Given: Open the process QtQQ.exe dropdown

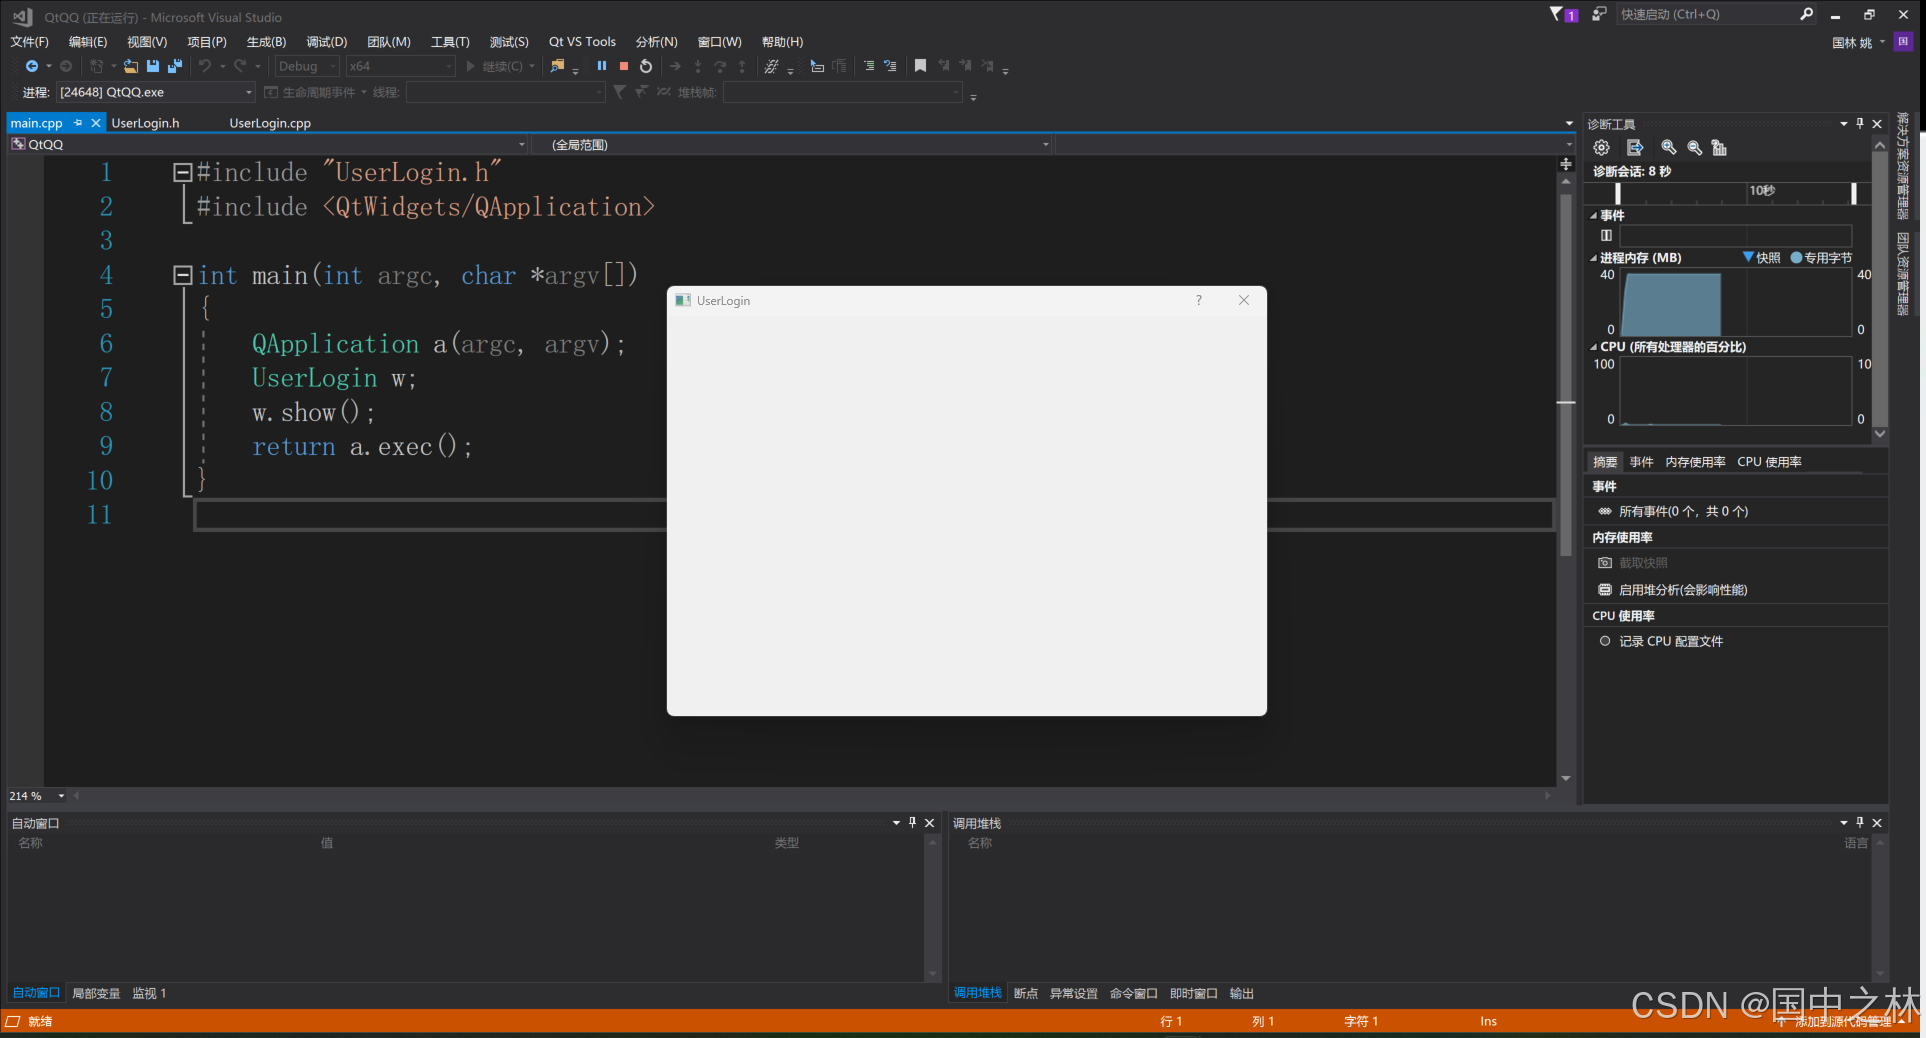Looking at the screenshot, I should [x=155, y=92].
